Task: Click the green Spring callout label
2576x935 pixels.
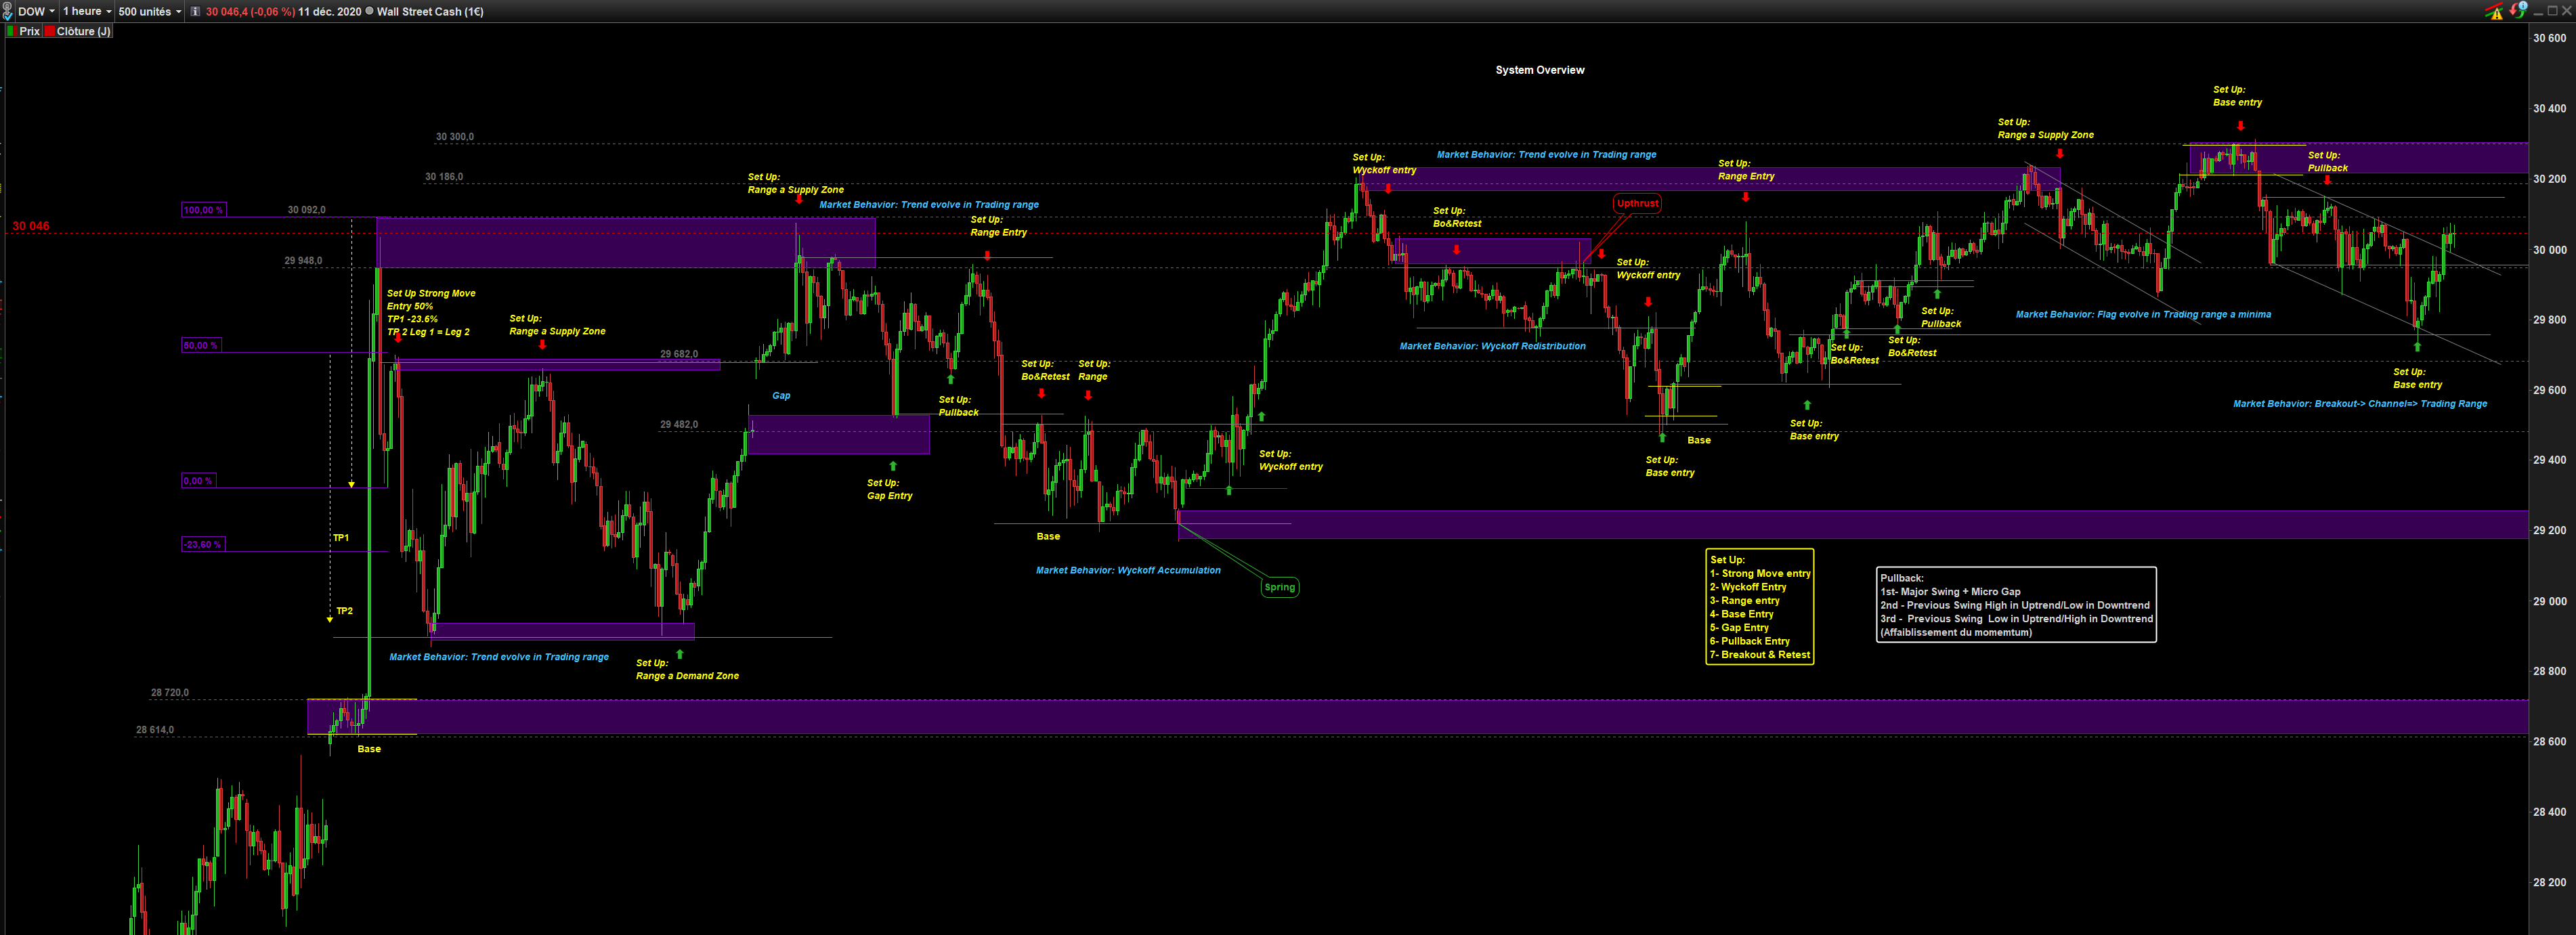Action: (x=1279, y=587)
